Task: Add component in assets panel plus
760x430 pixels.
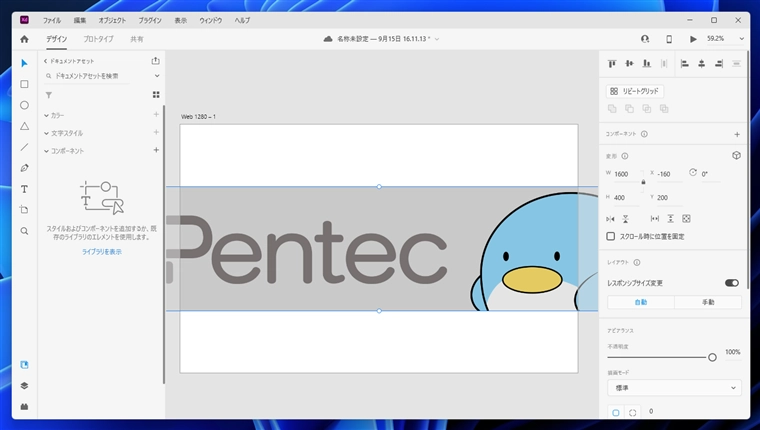Action: [x=156, y=150]
